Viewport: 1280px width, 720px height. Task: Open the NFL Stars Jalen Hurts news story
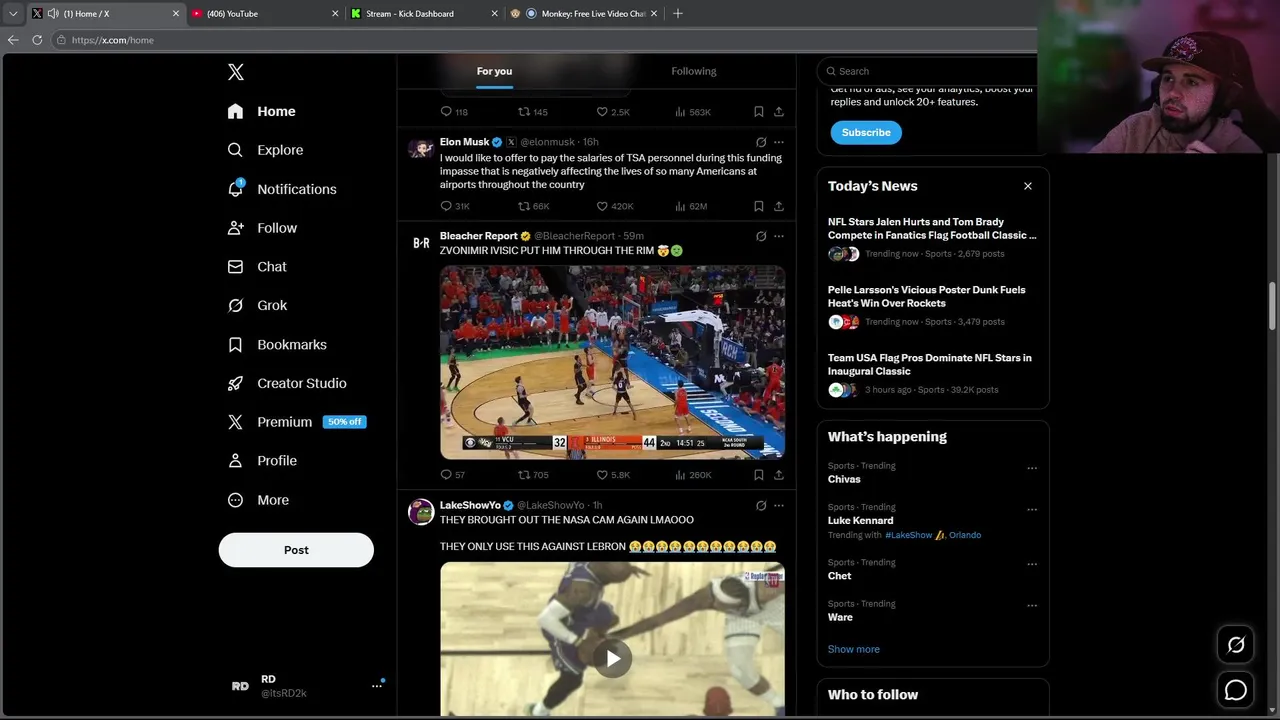pyautogui.click(x=932, y=240)
